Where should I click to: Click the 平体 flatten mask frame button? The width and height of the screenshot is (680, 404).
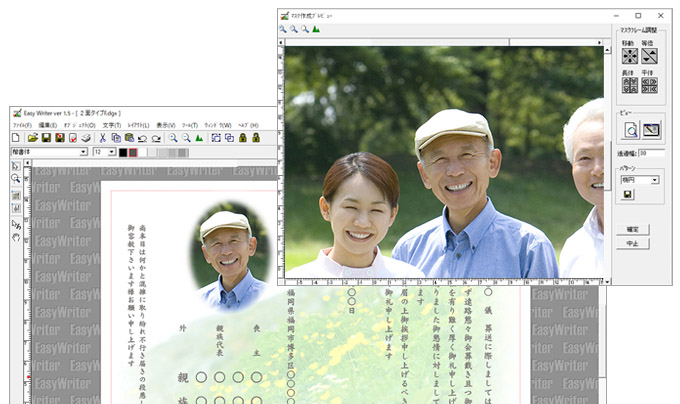649,85
